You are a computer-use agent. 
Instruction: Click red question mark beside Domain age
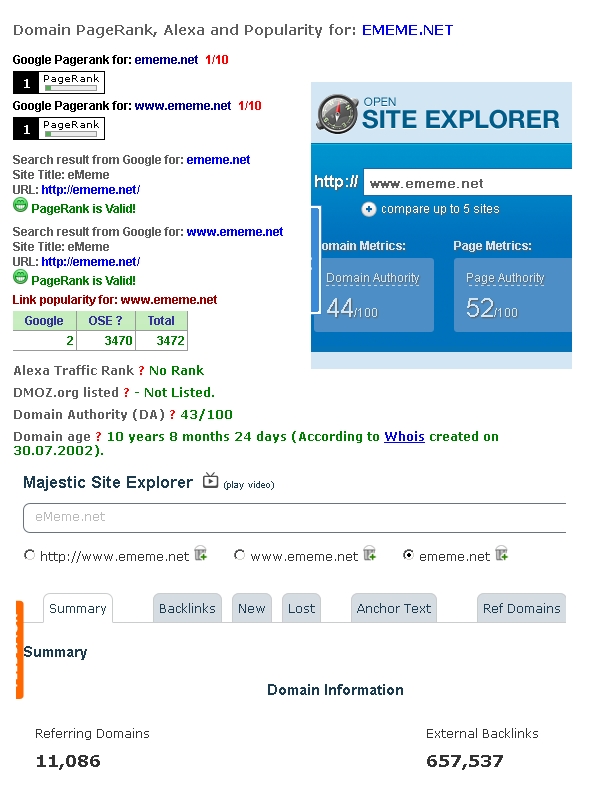[98, 437]
